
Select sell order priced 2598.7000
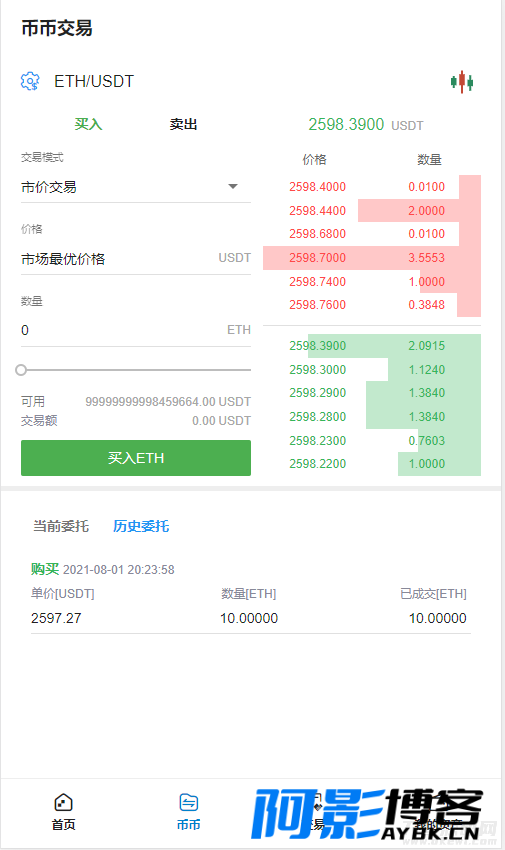(x=372, y=257)
